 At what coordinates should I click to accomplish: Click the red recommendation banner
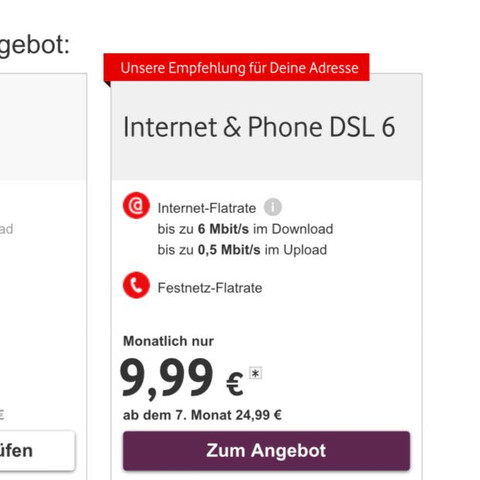pyautogui.click(x=236, y=67)
